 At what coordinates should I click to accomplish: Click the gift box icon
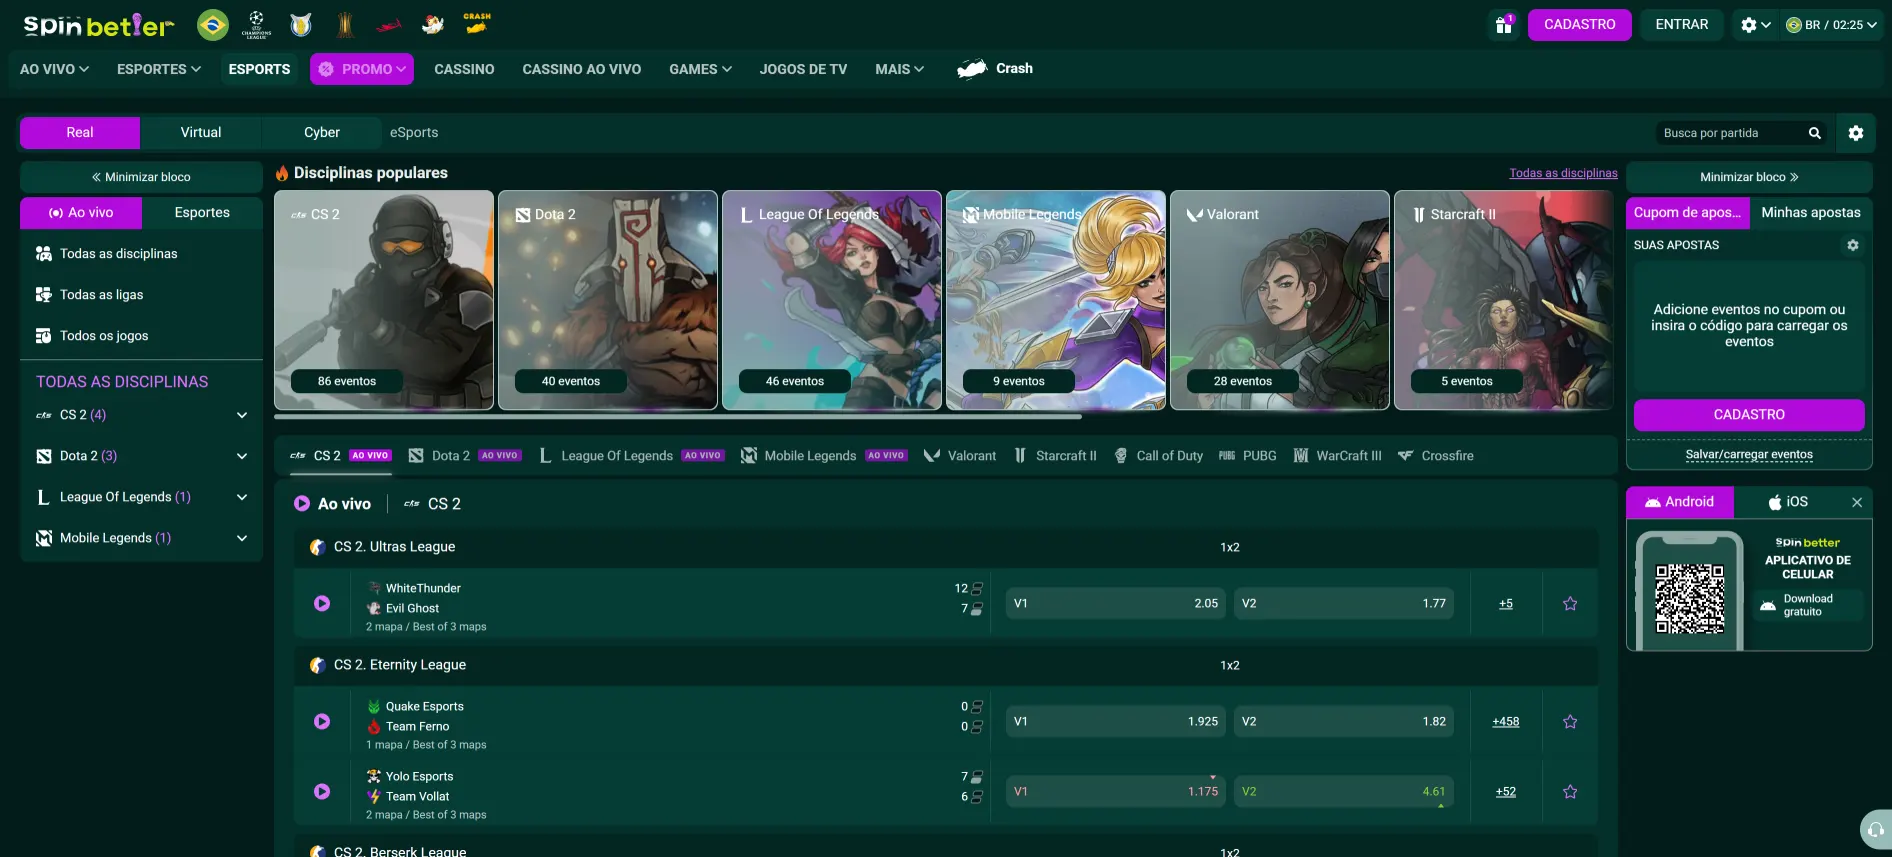pyautogui.click(x=1503, y=25)
